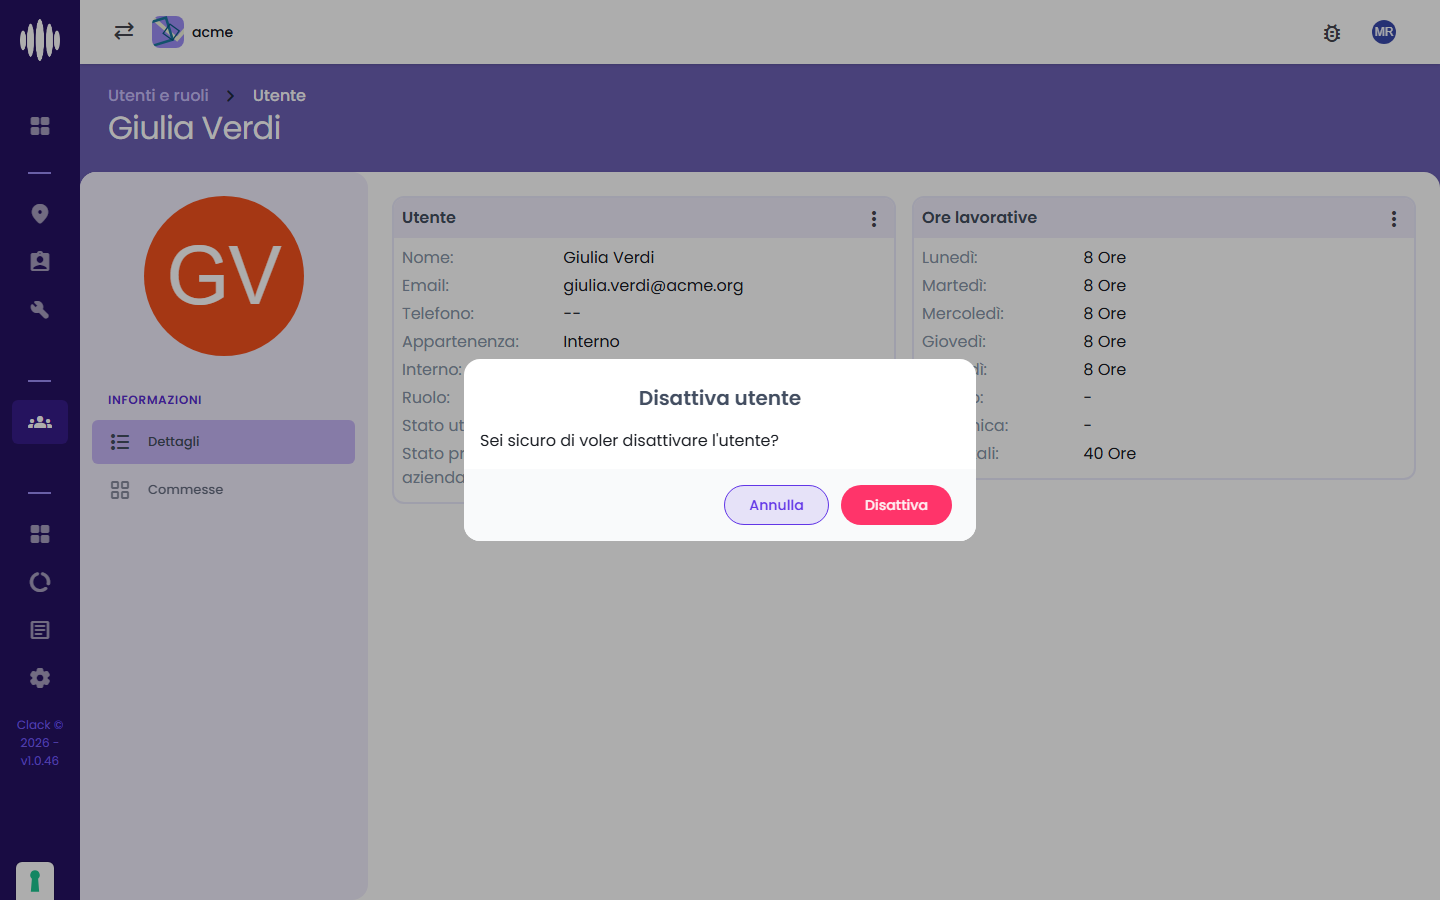
Task: Open the document list icon in sidebar
Action: [40, 630]
